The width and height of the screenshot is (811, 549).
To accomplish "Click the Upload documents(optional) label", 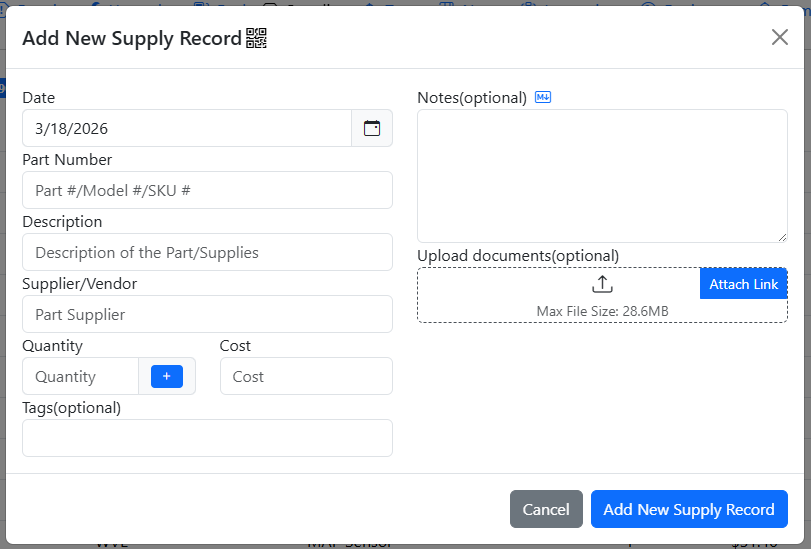I will click(x=518, y=255).
